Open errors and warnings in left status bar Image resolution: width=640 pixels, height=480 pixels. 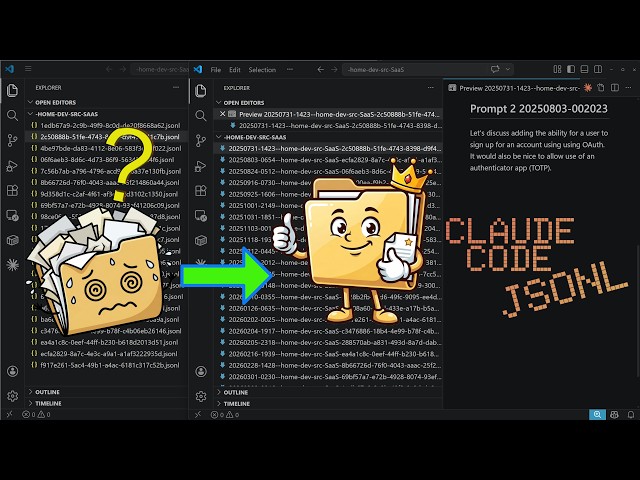[x=36, y=414]
